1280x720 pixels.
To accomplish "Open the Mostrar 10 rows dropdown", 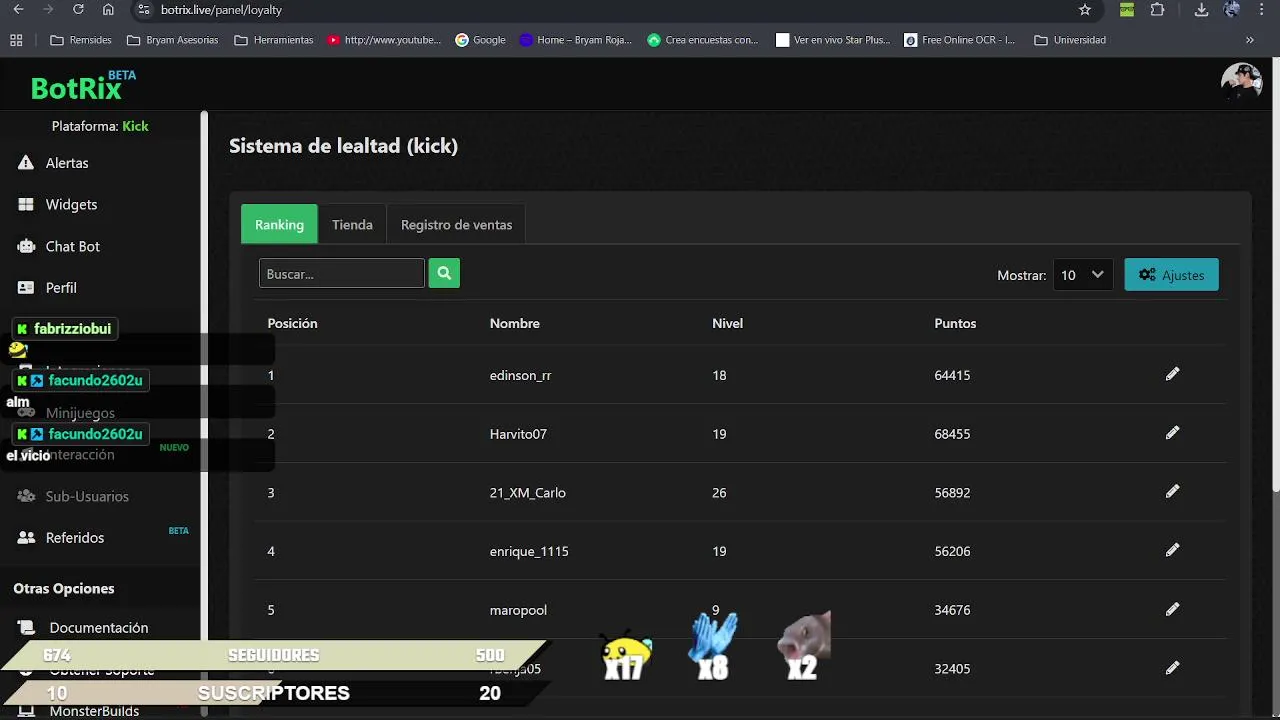I will click(x=1083, y=275).
